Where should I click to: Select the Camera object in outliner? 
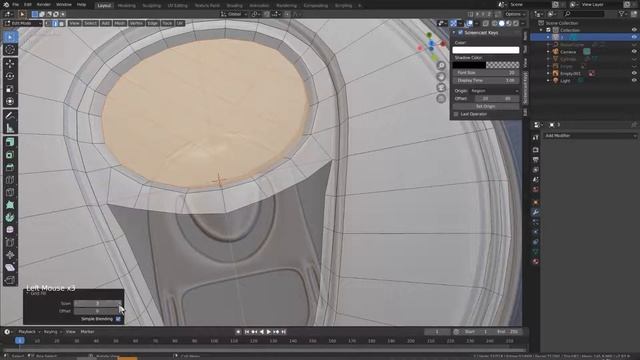tap(568, 52)
